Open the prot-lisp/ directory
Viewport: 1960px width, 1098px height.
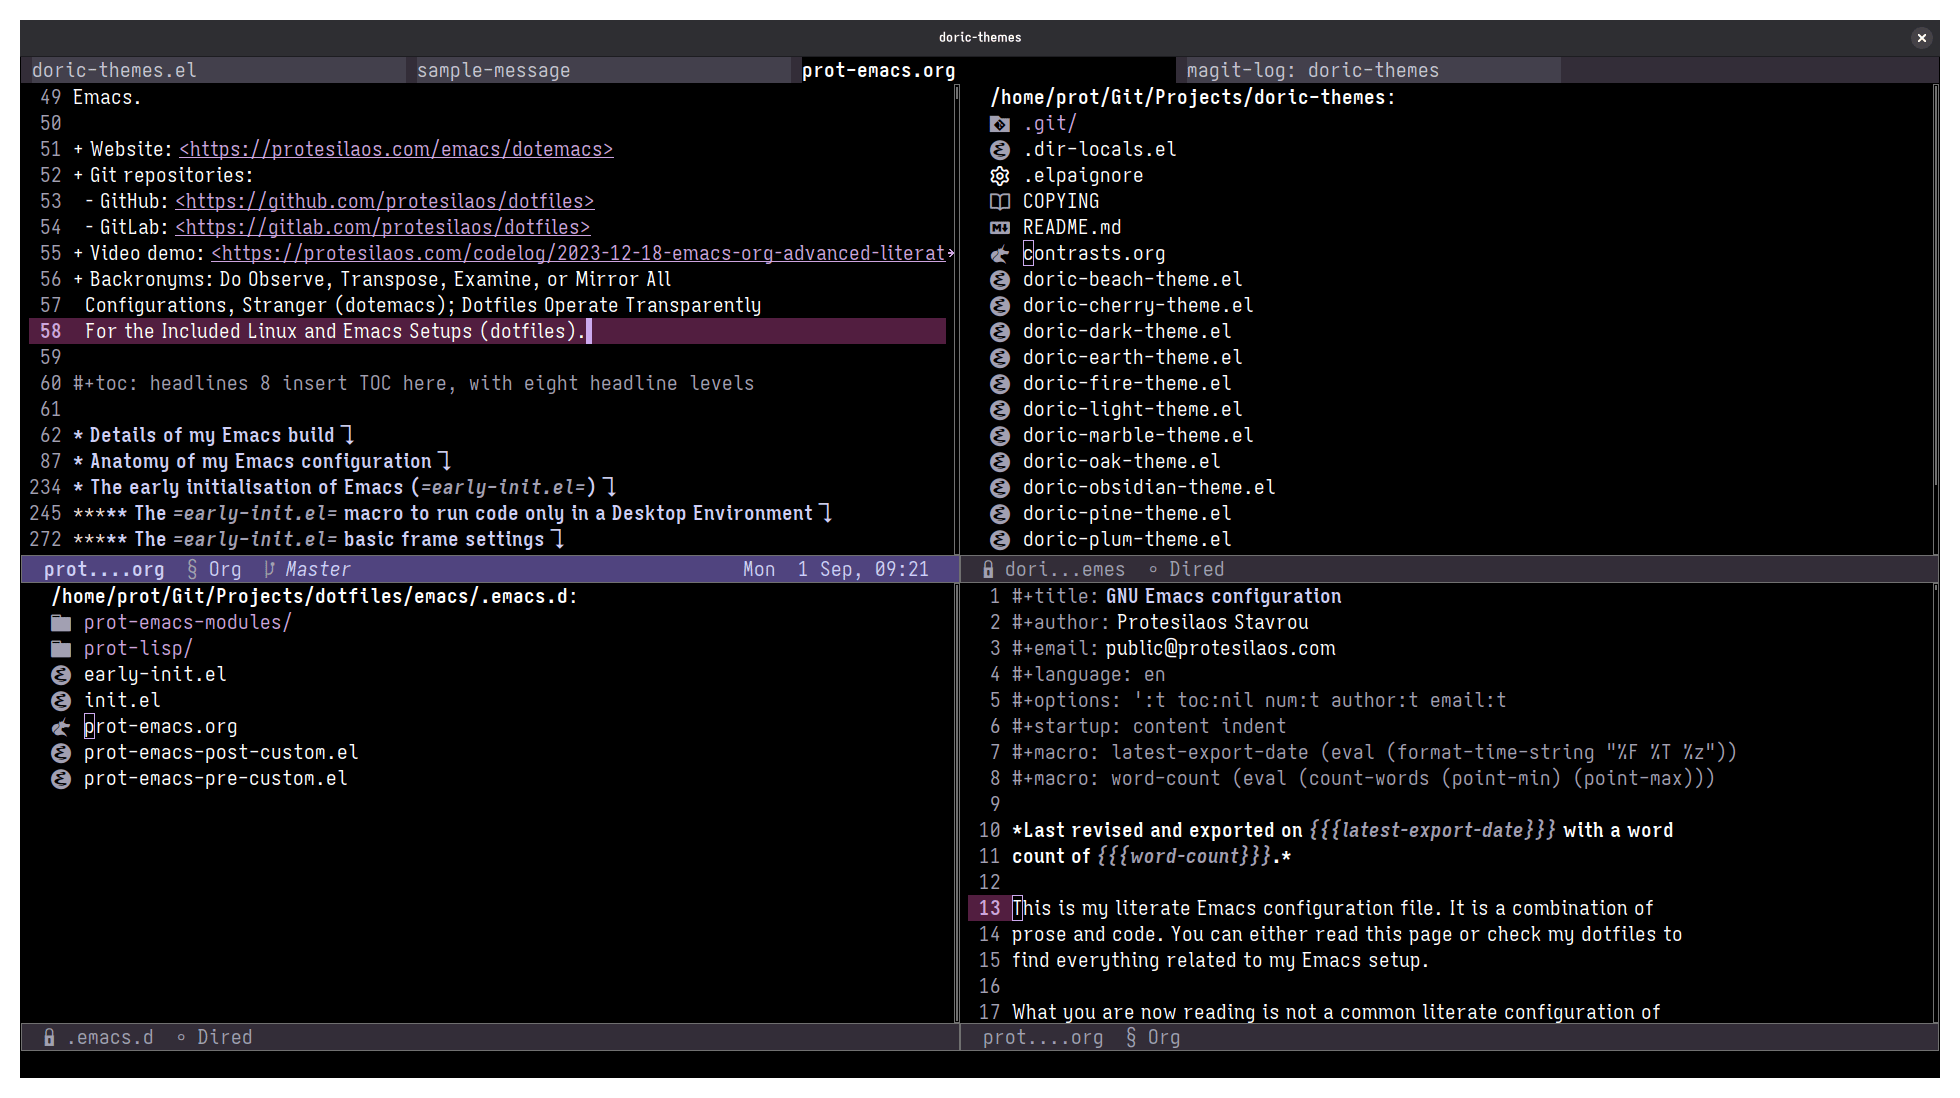point(138,649)
